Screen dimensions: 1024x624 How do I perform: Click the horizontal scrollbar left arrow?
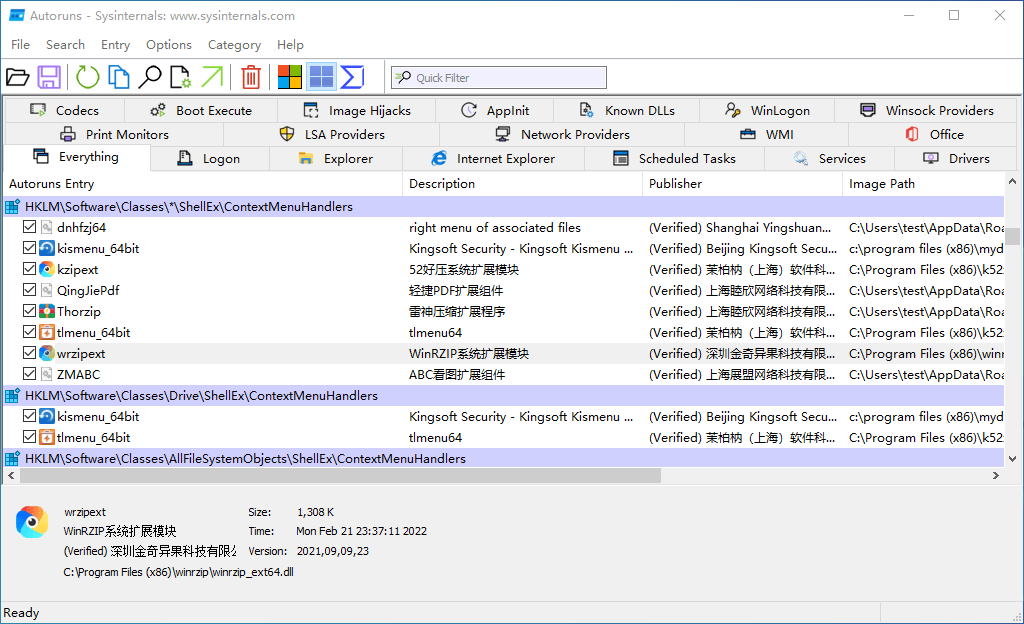11,476
